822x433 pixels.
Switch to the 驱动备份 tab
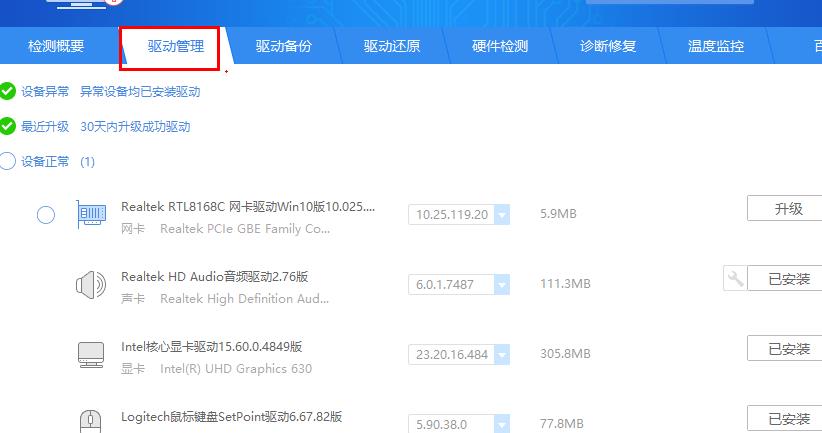point(283,46)
